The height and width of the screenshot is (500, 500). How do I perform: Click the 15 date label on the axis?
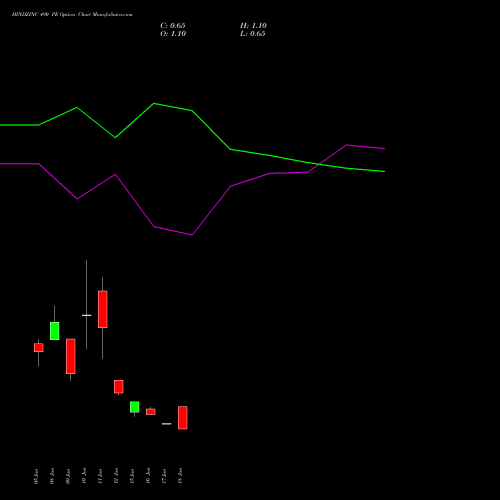tap(132, 476)
